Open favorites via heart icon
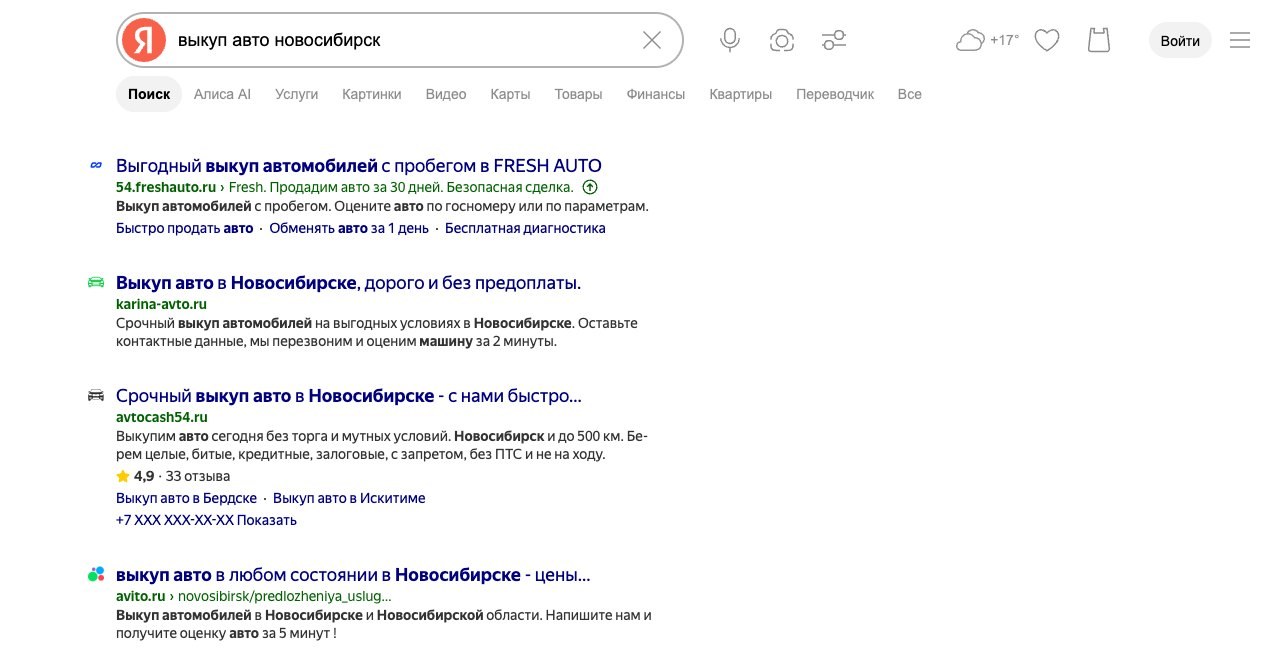Viewport: 1280px width, 660px height. click(1047, 40)
